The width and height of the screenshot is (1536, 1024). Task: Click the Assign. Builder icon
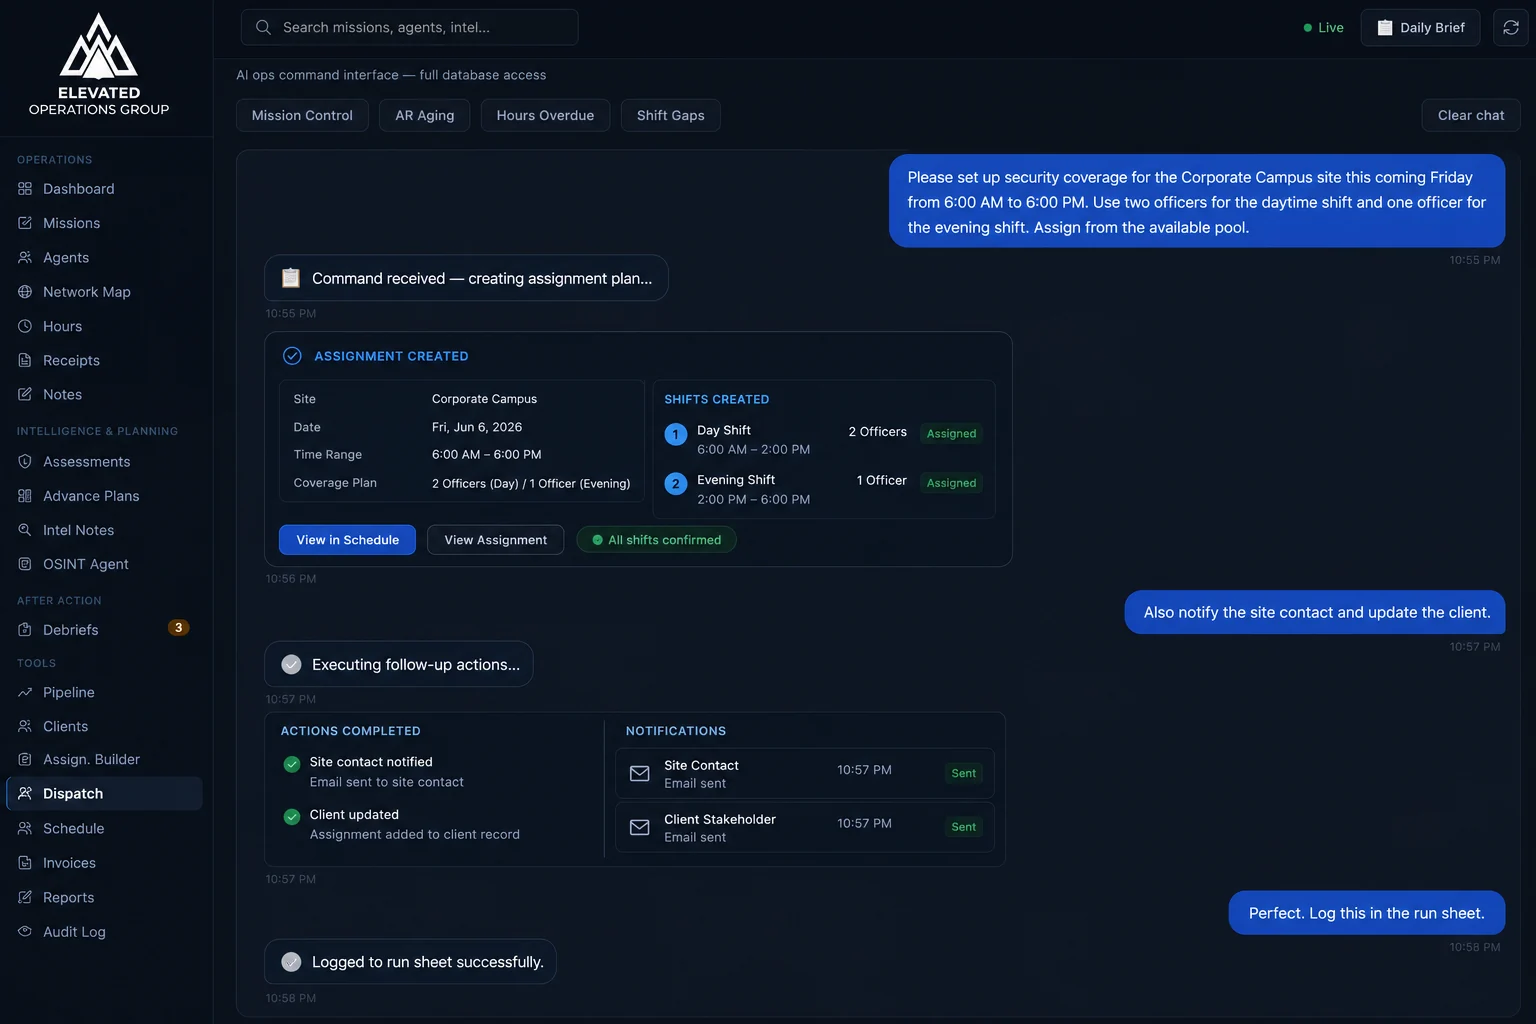25,759
